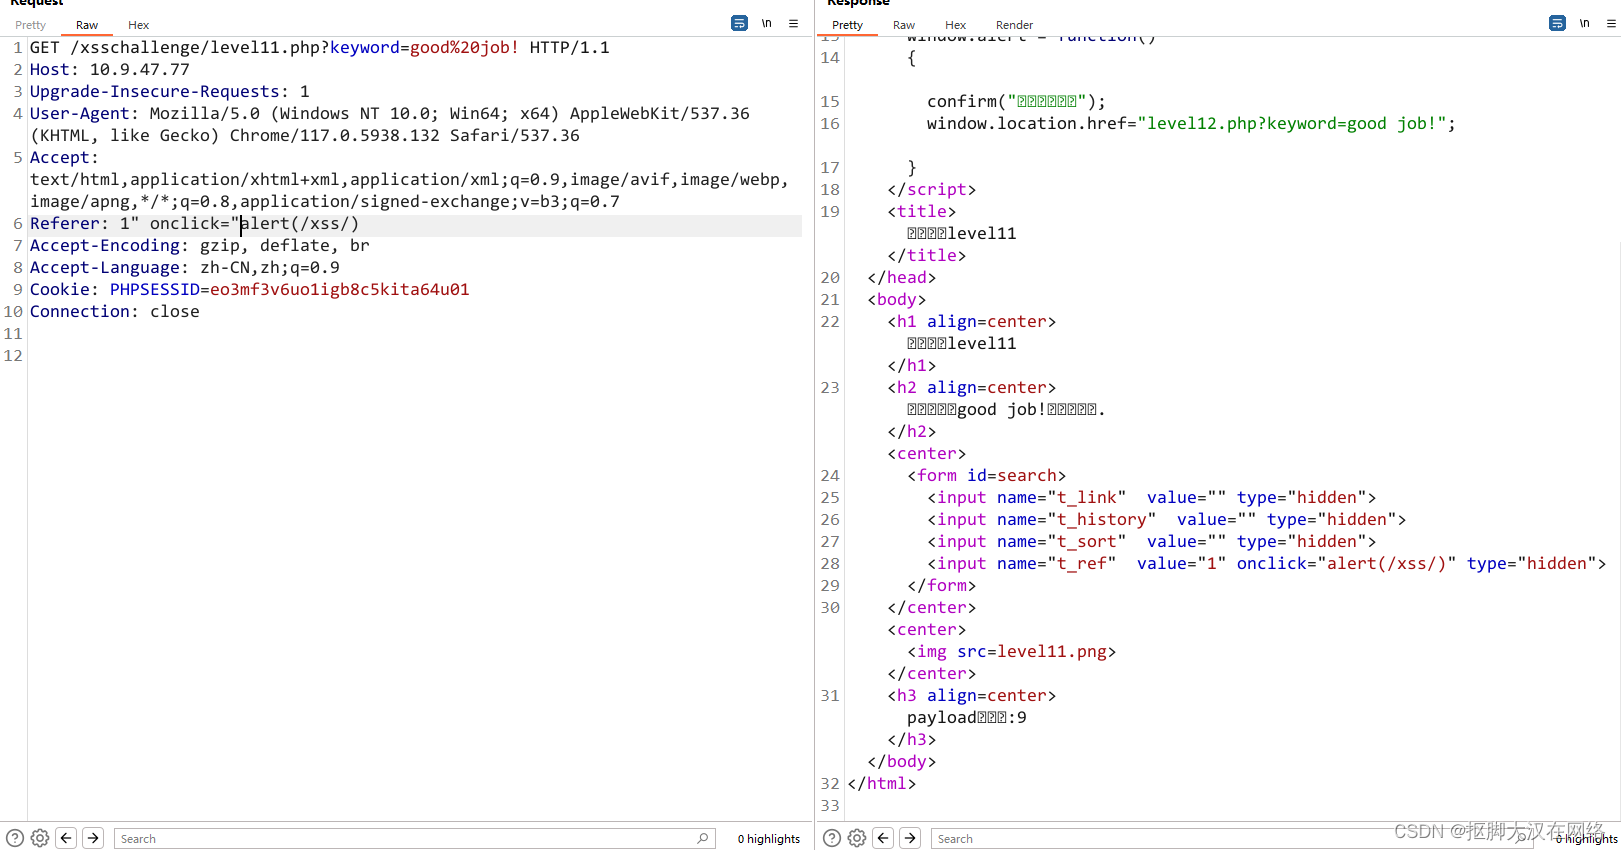
Task: Click the closing </html> tag line
Action: pos(882,784)
